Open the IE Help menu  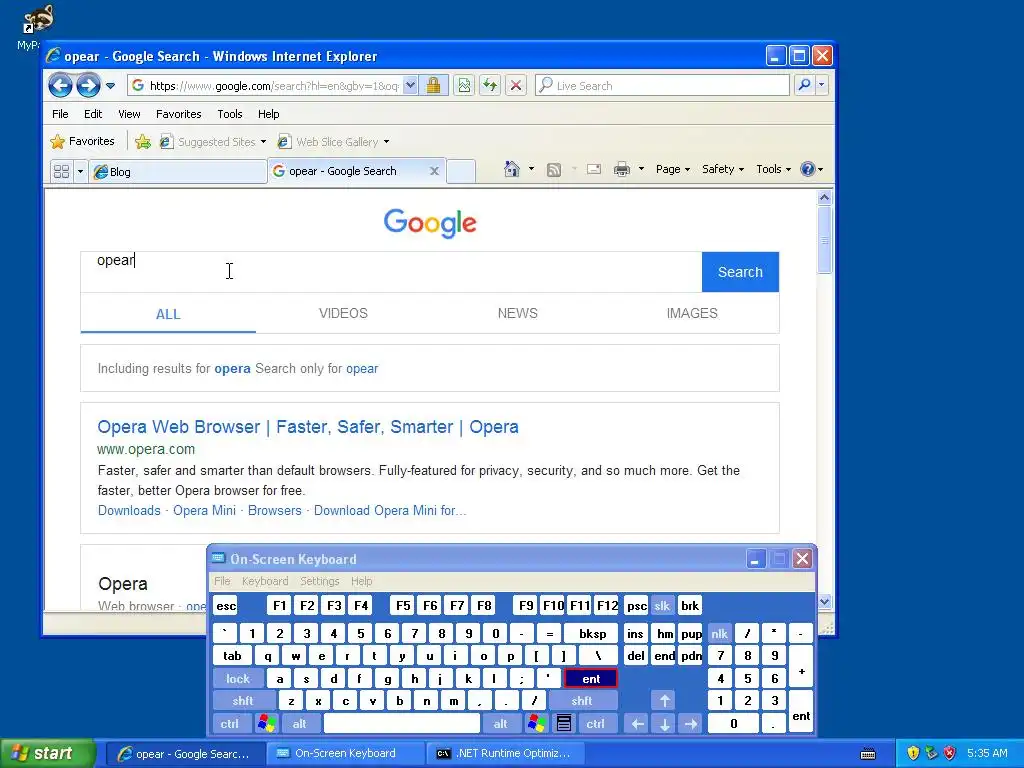click(x=268, y=114)
